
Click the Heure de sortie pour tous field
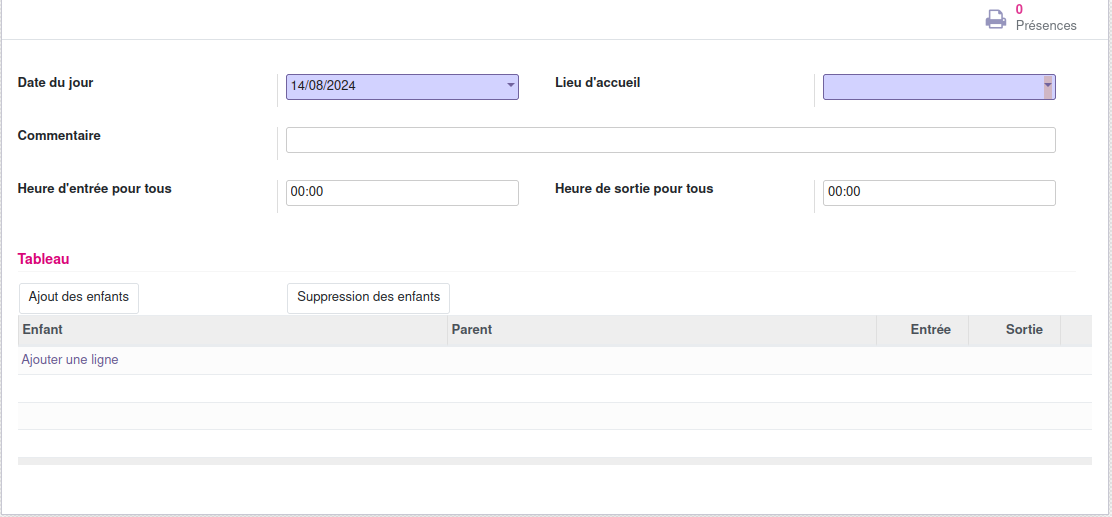[938, 193]
